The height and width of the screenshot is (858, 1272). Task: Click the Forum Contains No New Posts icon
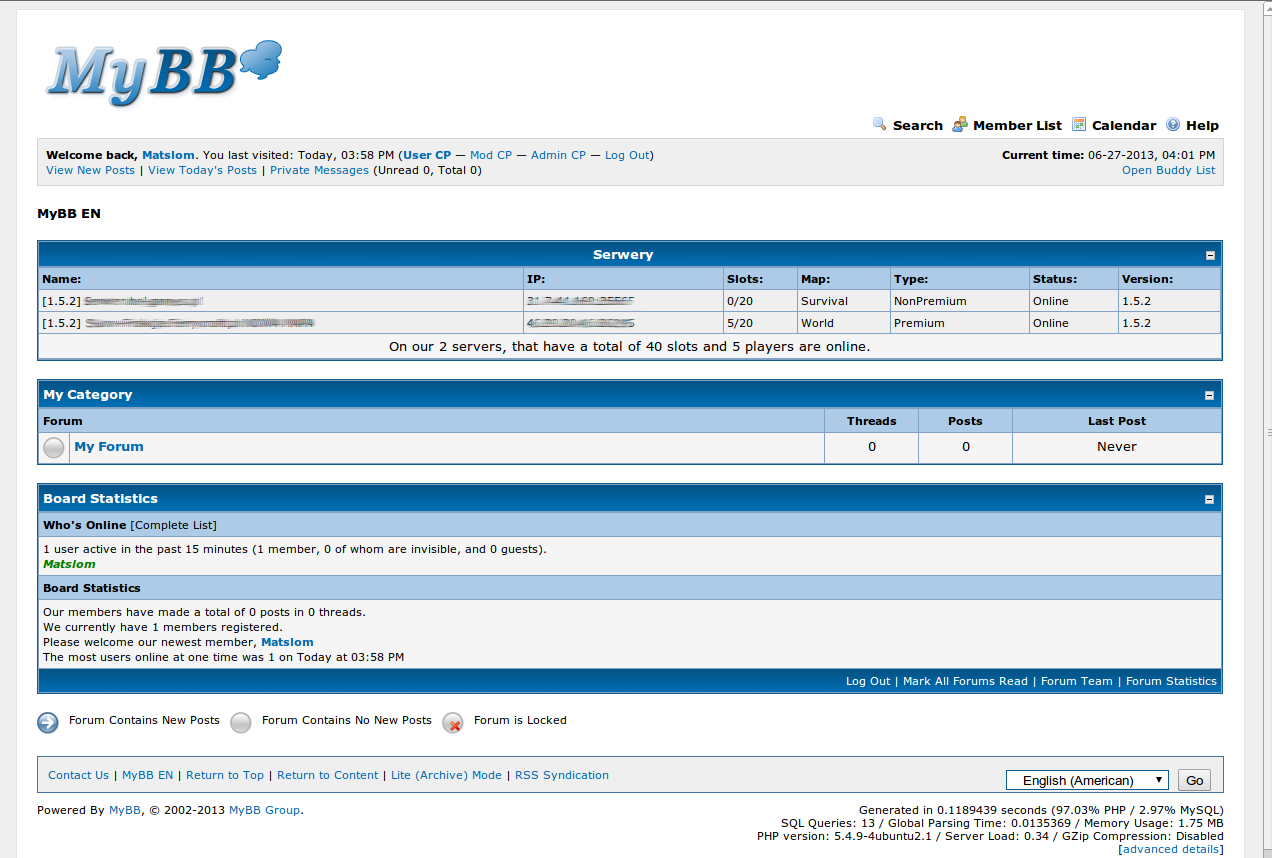click(x=241, y=722)
